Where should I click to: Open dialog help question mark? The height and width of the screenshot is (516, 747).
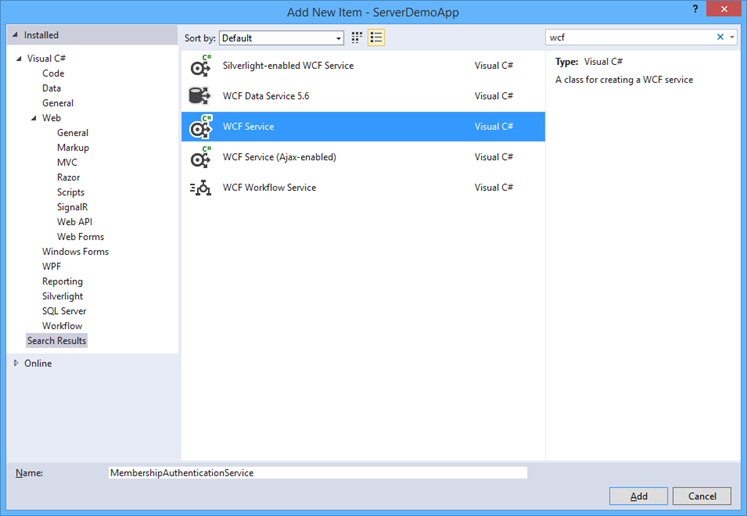695,9
